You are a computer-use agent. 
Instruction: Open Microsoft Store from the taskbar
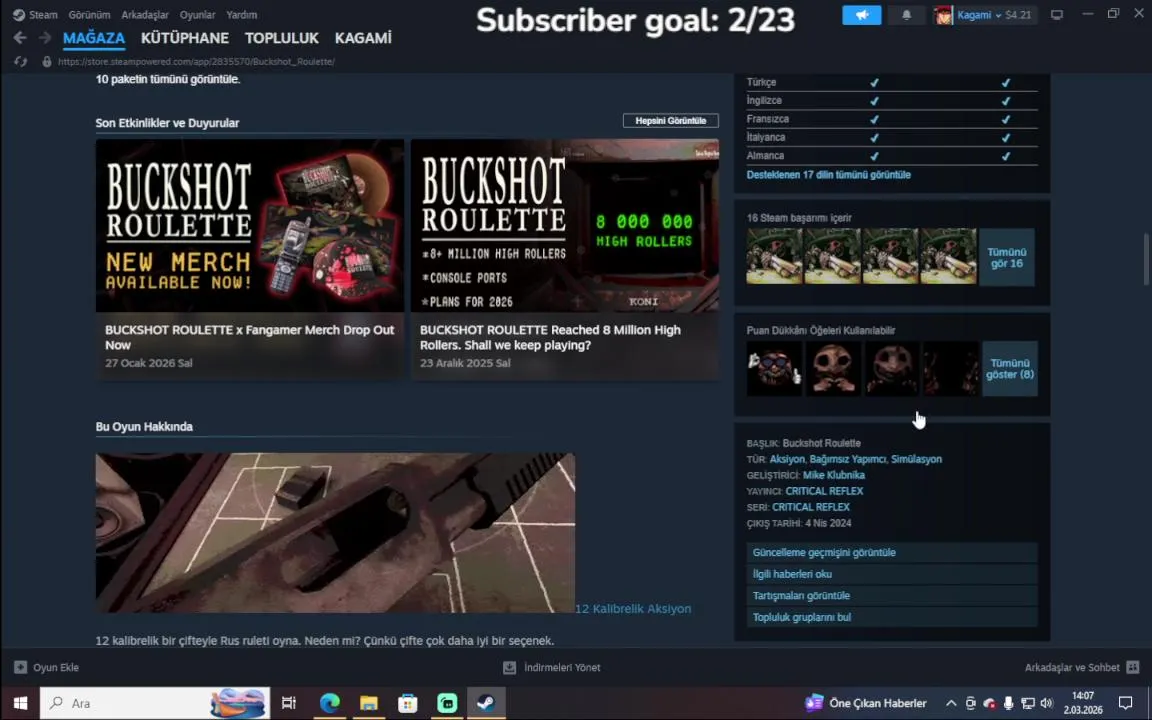(x=408, y=703)
